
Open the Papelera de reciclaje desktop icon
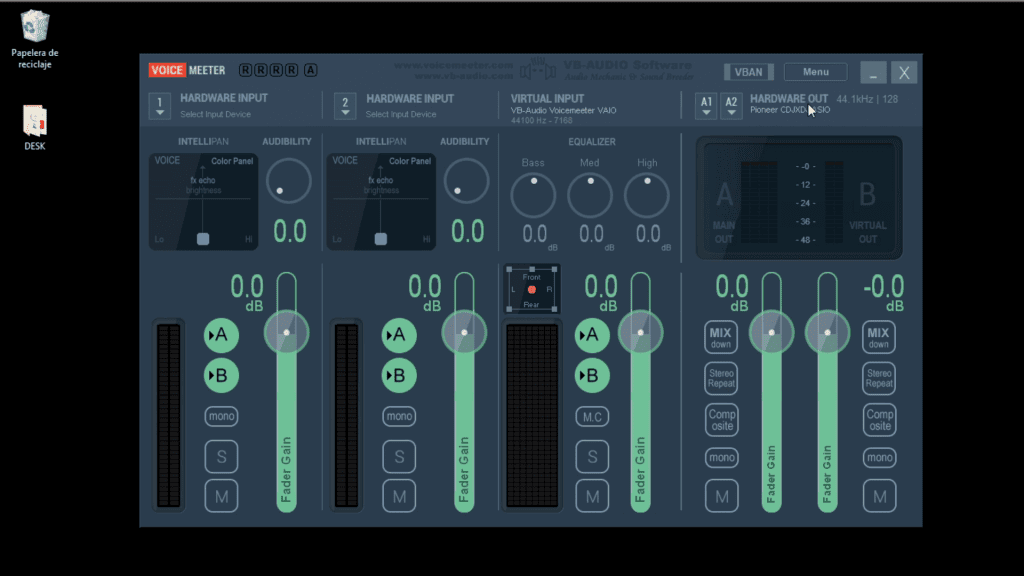click(35, 39)
